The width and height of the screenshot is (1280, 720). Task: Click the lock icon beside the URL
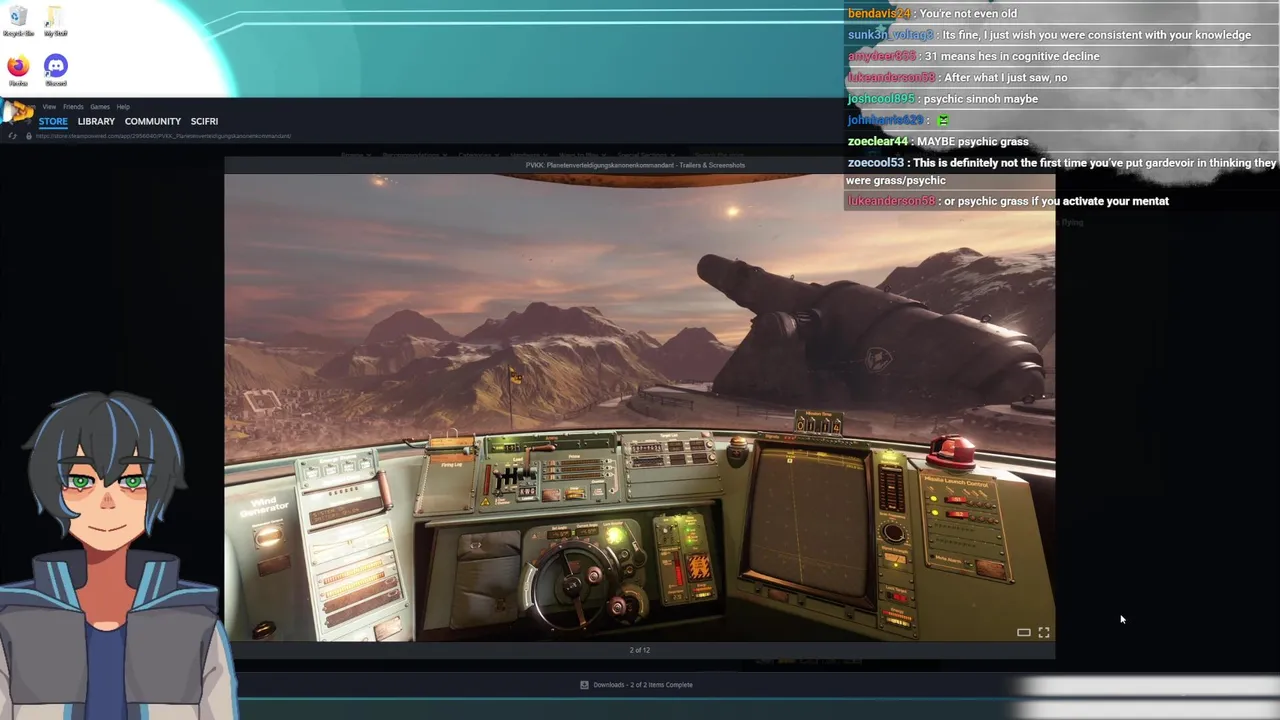click(x=28, y=136)
